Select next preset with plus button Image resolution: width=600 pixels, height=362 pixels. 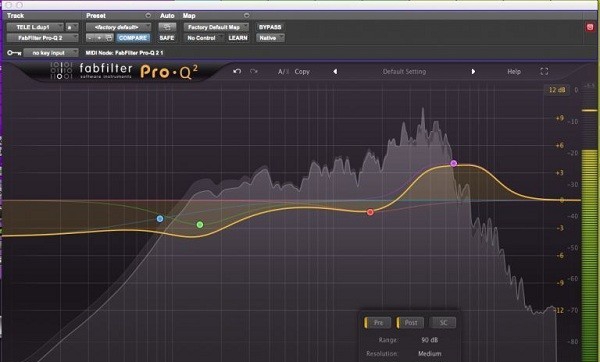[x=99, y=38]
